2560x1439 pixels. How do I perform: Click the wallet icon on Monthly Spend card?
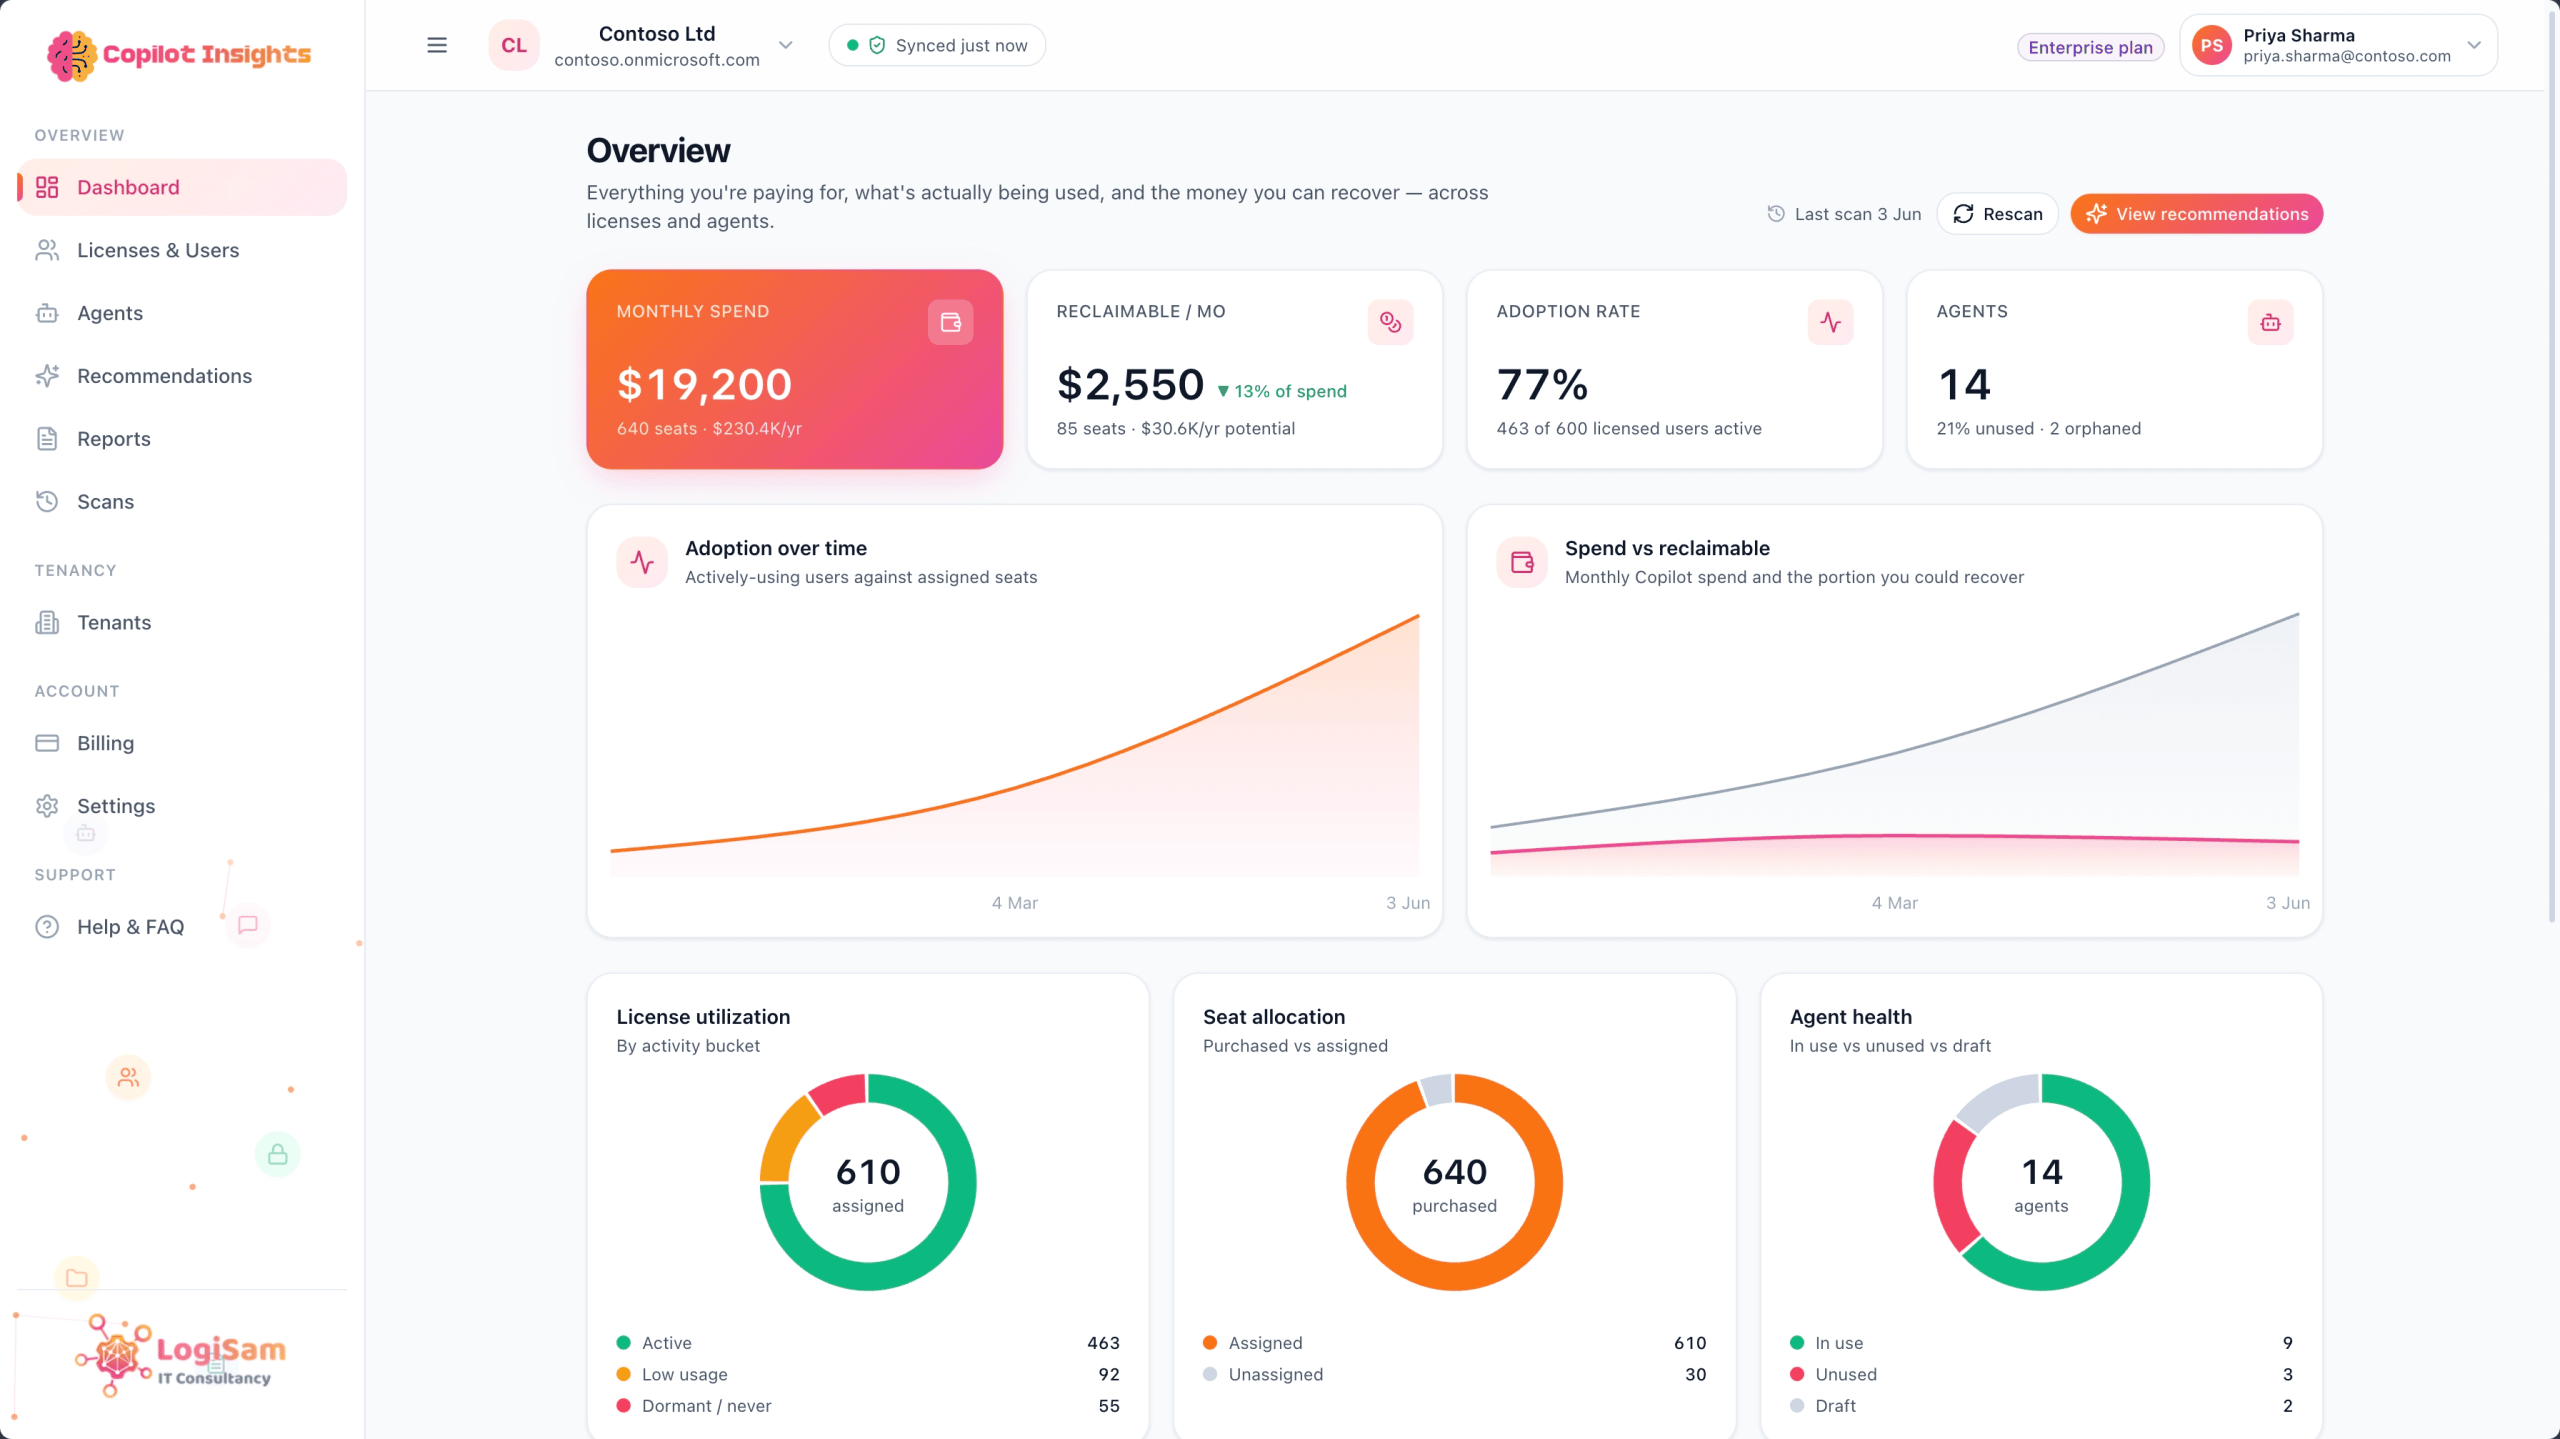(950, 322)
